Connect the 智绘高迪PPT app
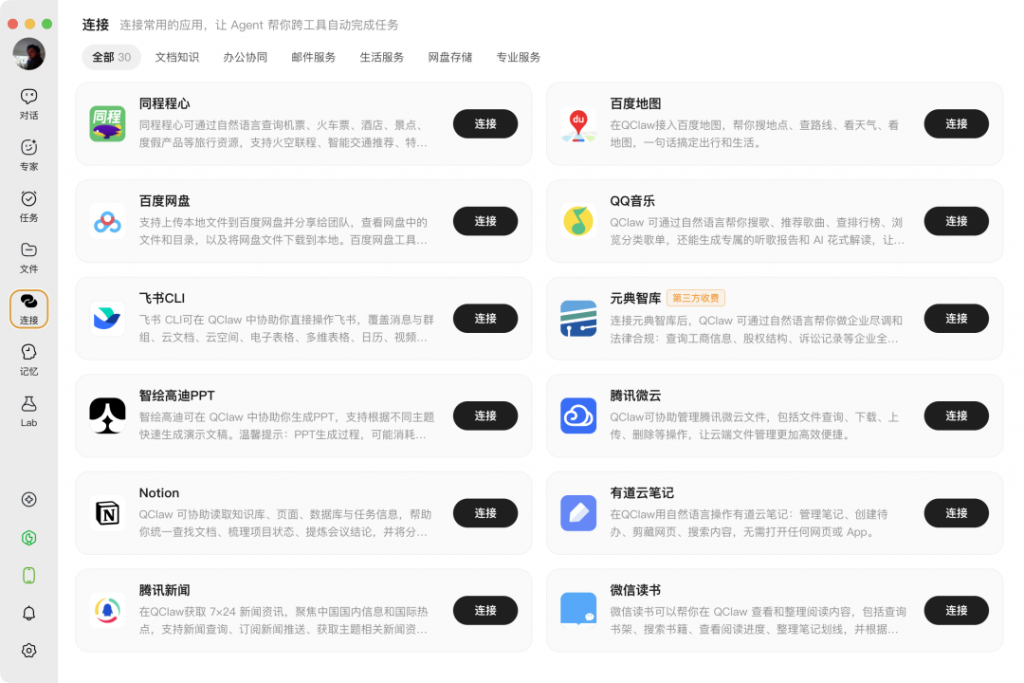The width and height of the screenshot is (1024, 683). [485, 415]
